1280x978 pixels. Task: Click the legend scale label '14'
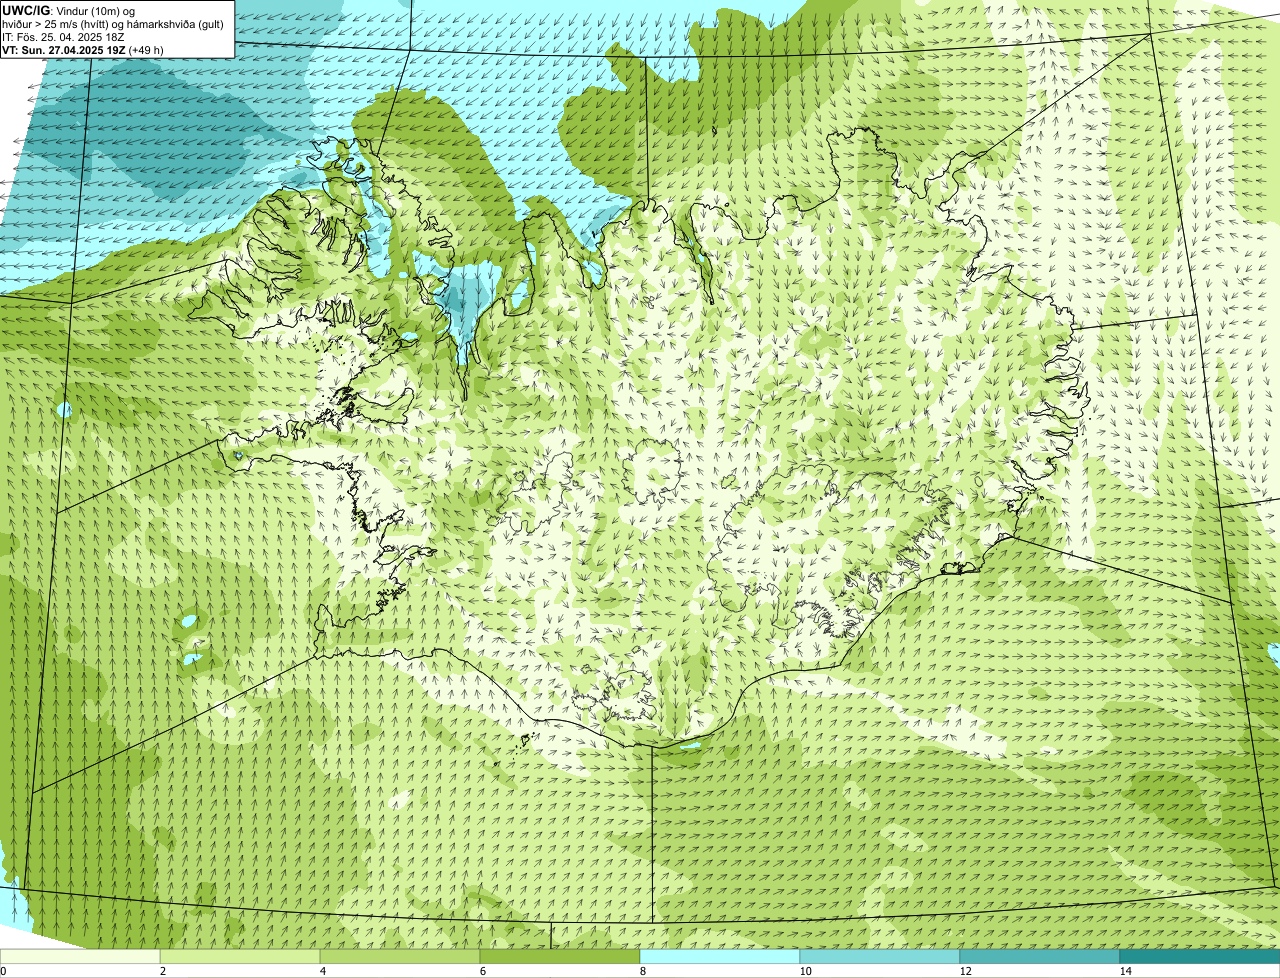(1125, 971)
